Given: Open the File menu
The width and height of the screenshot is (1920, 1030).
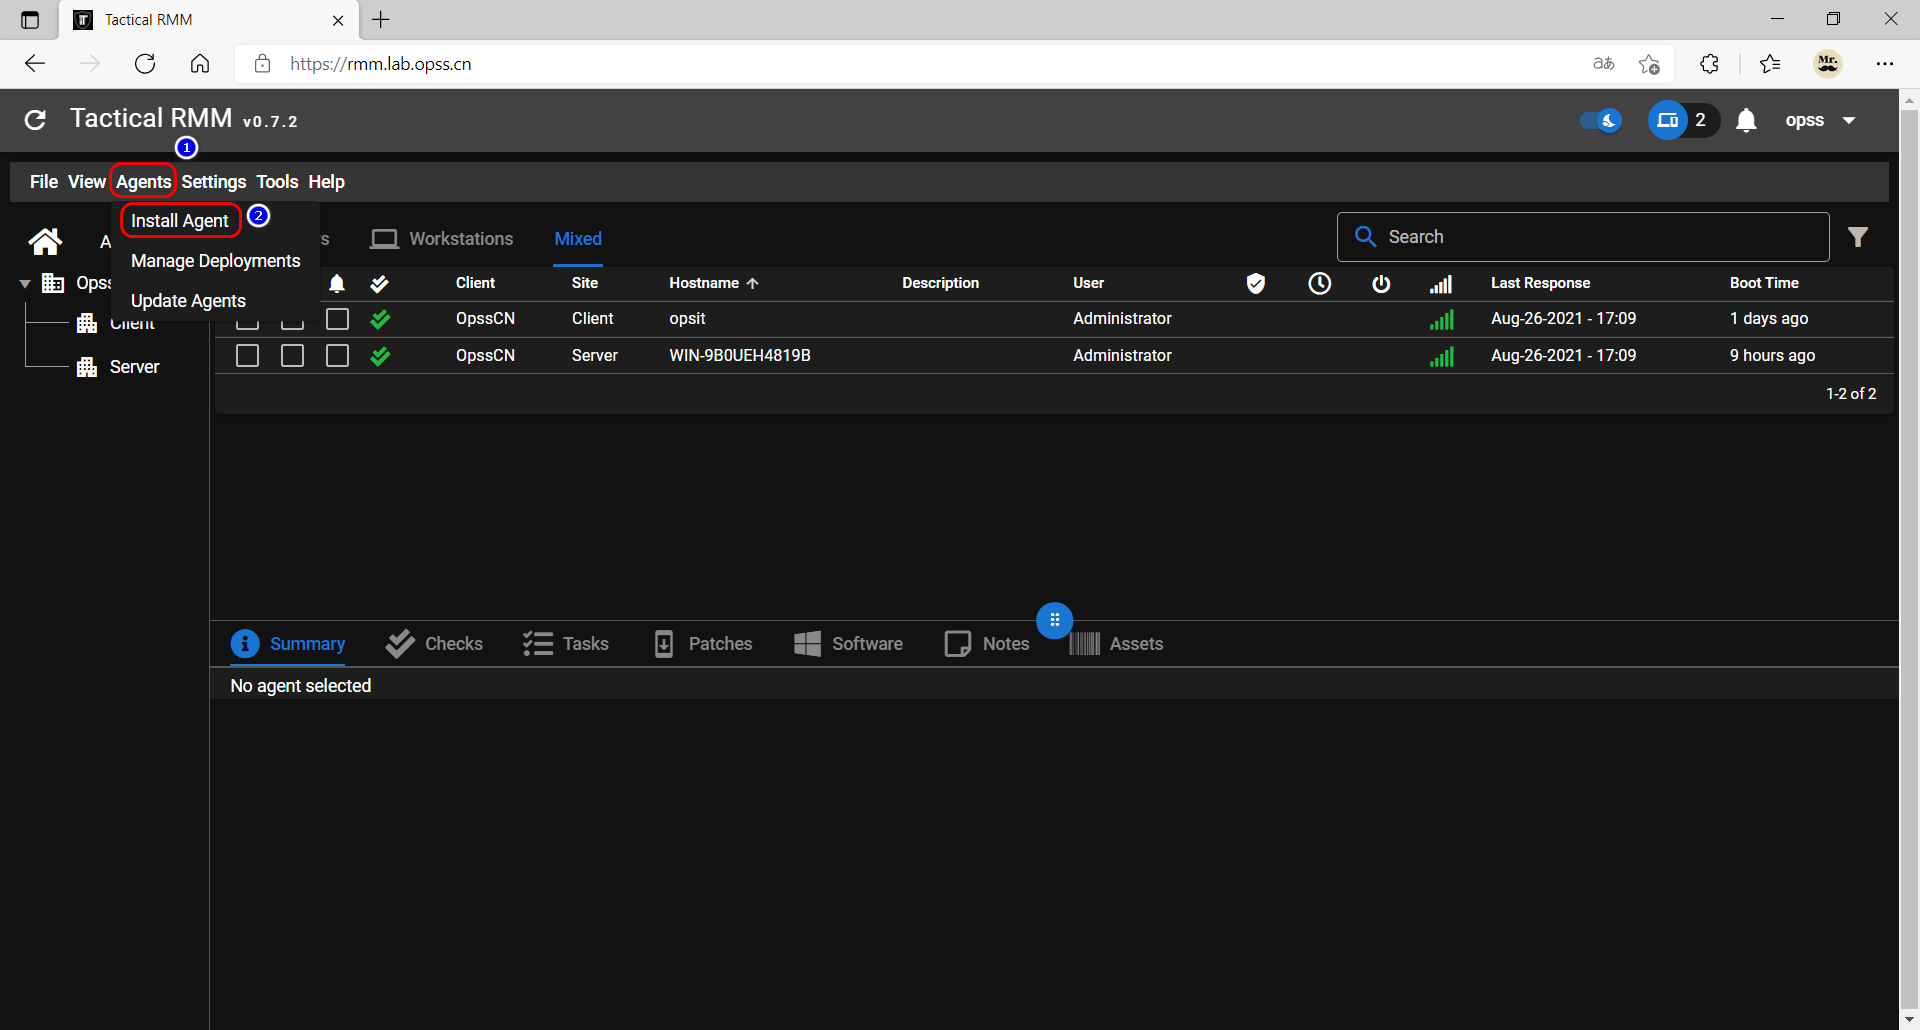Looking at the screenshot, I should 43,182.
